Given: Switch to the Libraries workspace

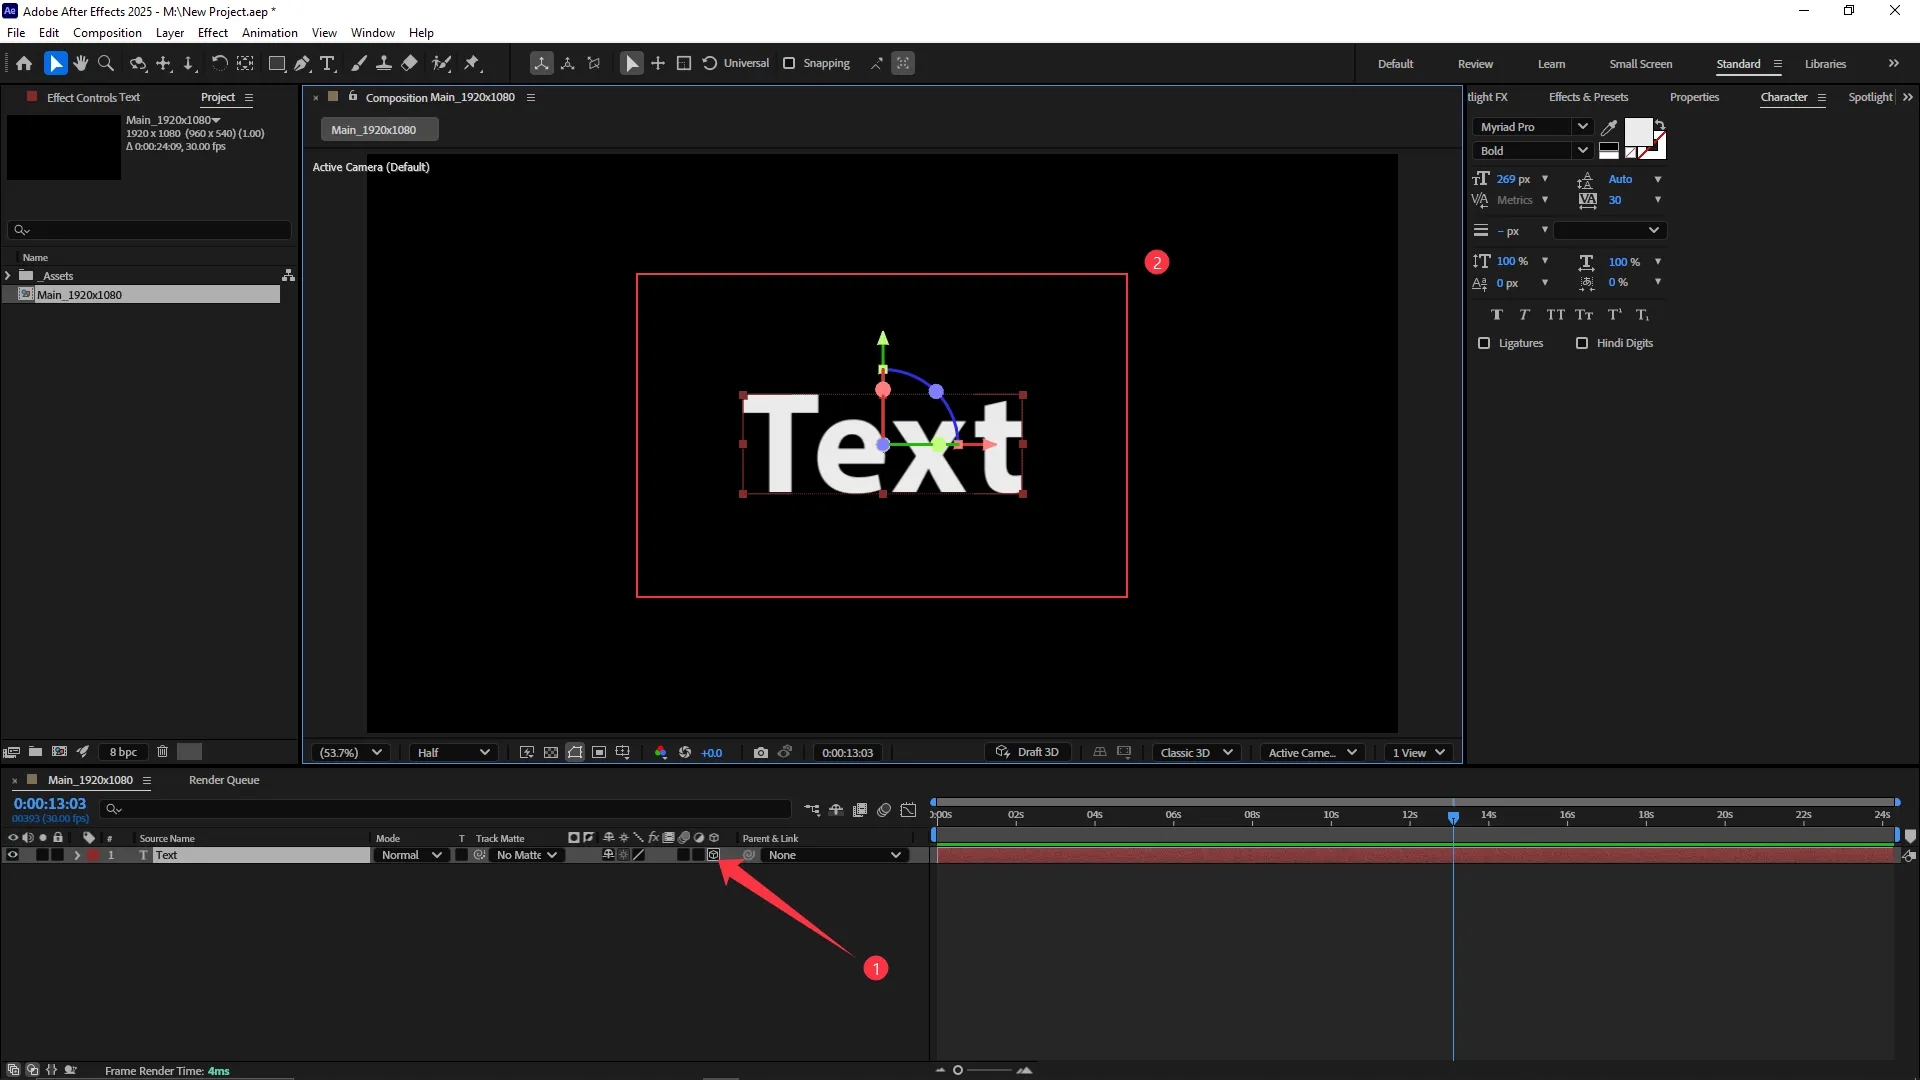Looking at the screenshot, I should 1825,64.
